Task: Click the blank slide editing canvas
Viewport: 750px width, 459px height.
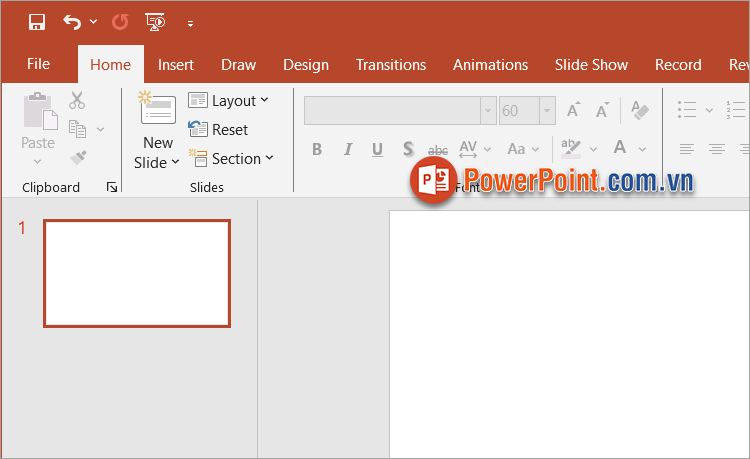Action: coord(569,334)
